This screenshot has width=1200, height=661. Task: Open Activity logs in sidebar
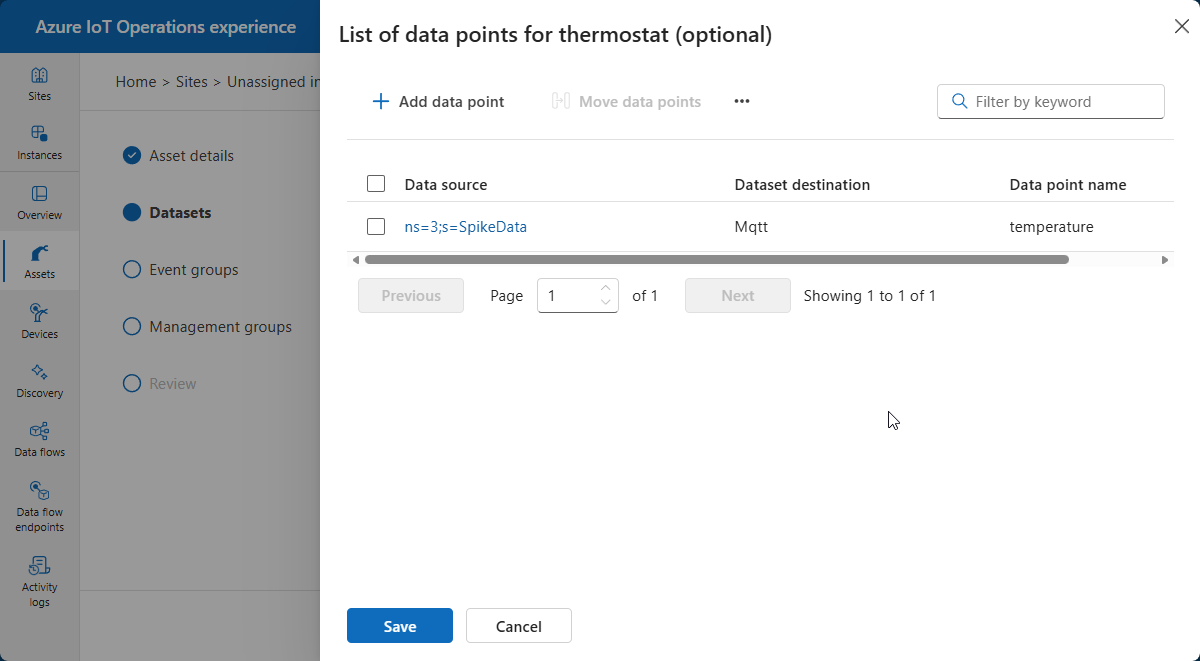pyautogui.click(x=39, y=581)
